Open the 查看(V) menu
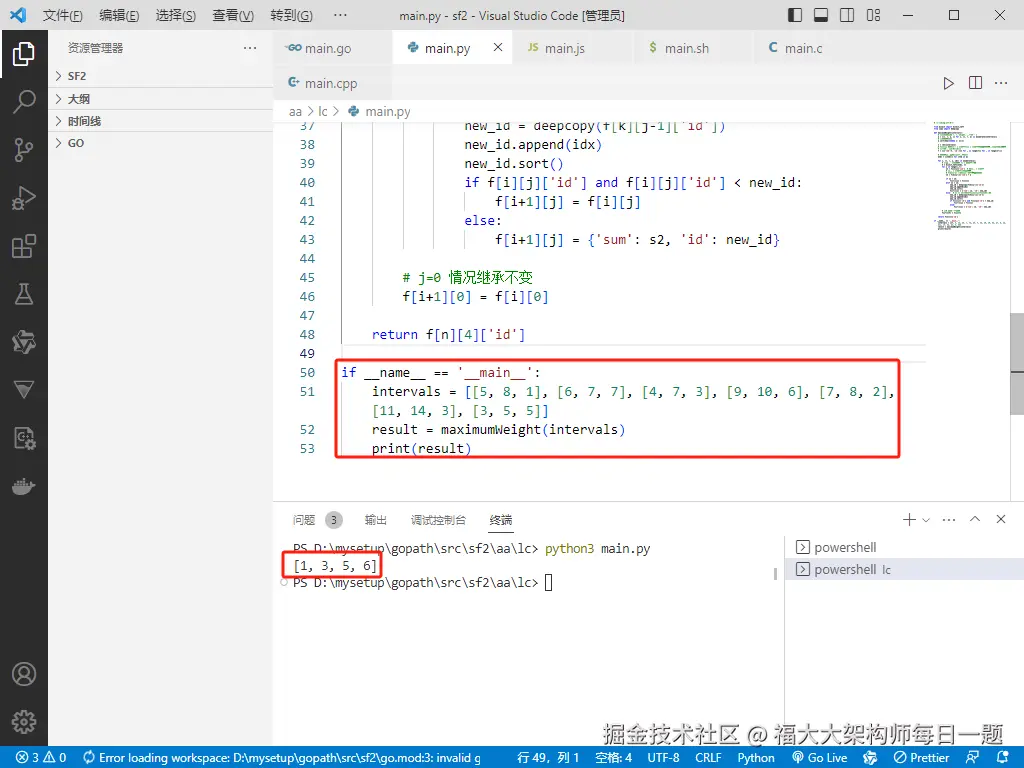This screenshot has height=768, width=1024. pos(232,15)
